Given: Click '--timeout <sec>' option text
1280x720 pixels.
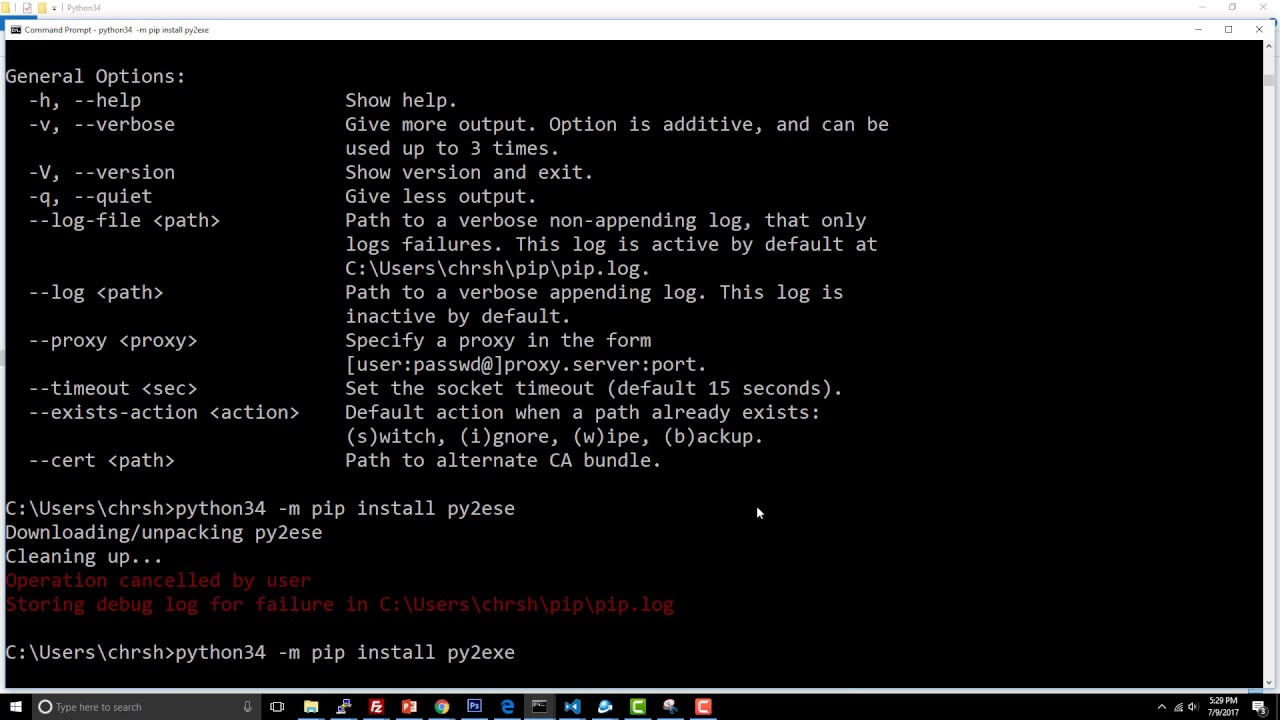Looking at the screenshot, I should 113,388.
